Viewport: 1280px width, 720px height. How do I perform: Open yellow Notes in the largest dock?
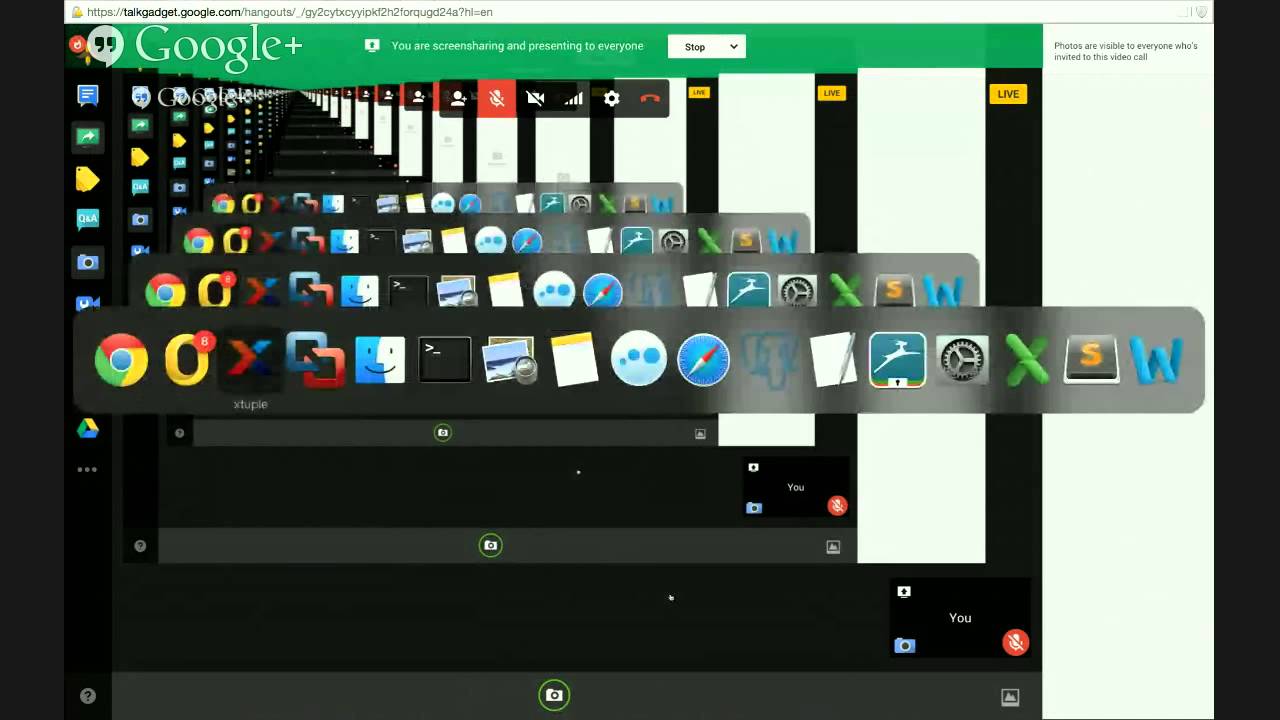pos(574,360)
